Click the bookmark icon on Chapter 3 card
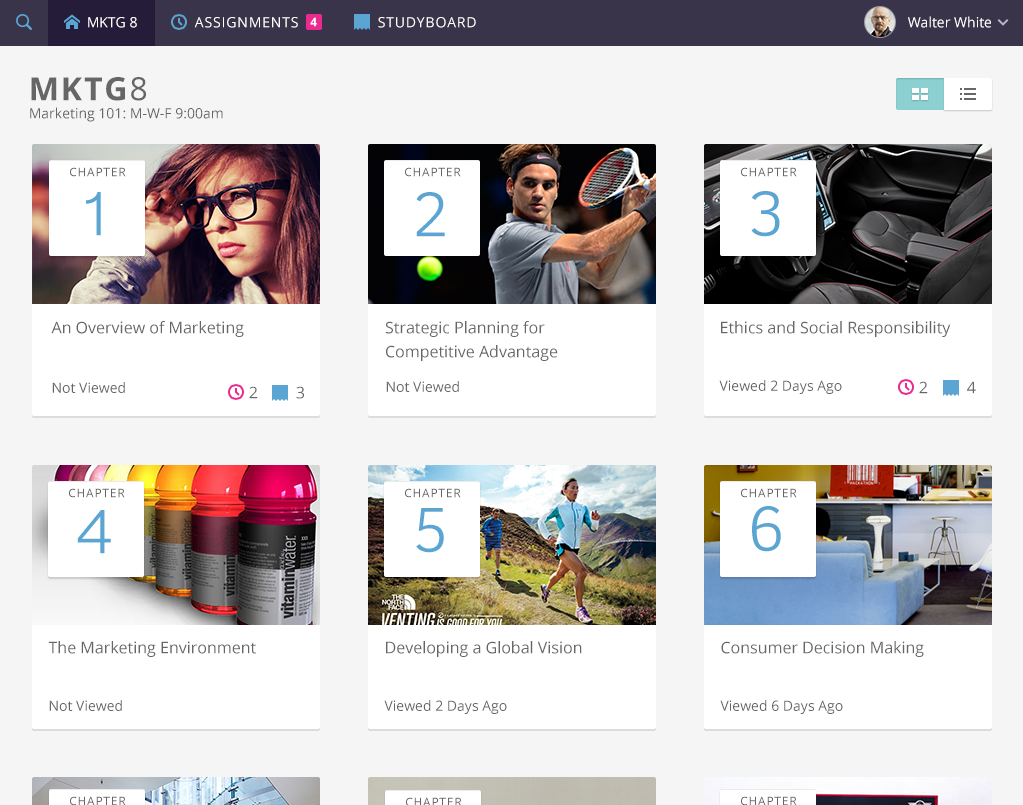This screenshot has height=805, width=1023. (x=951, y=388)
